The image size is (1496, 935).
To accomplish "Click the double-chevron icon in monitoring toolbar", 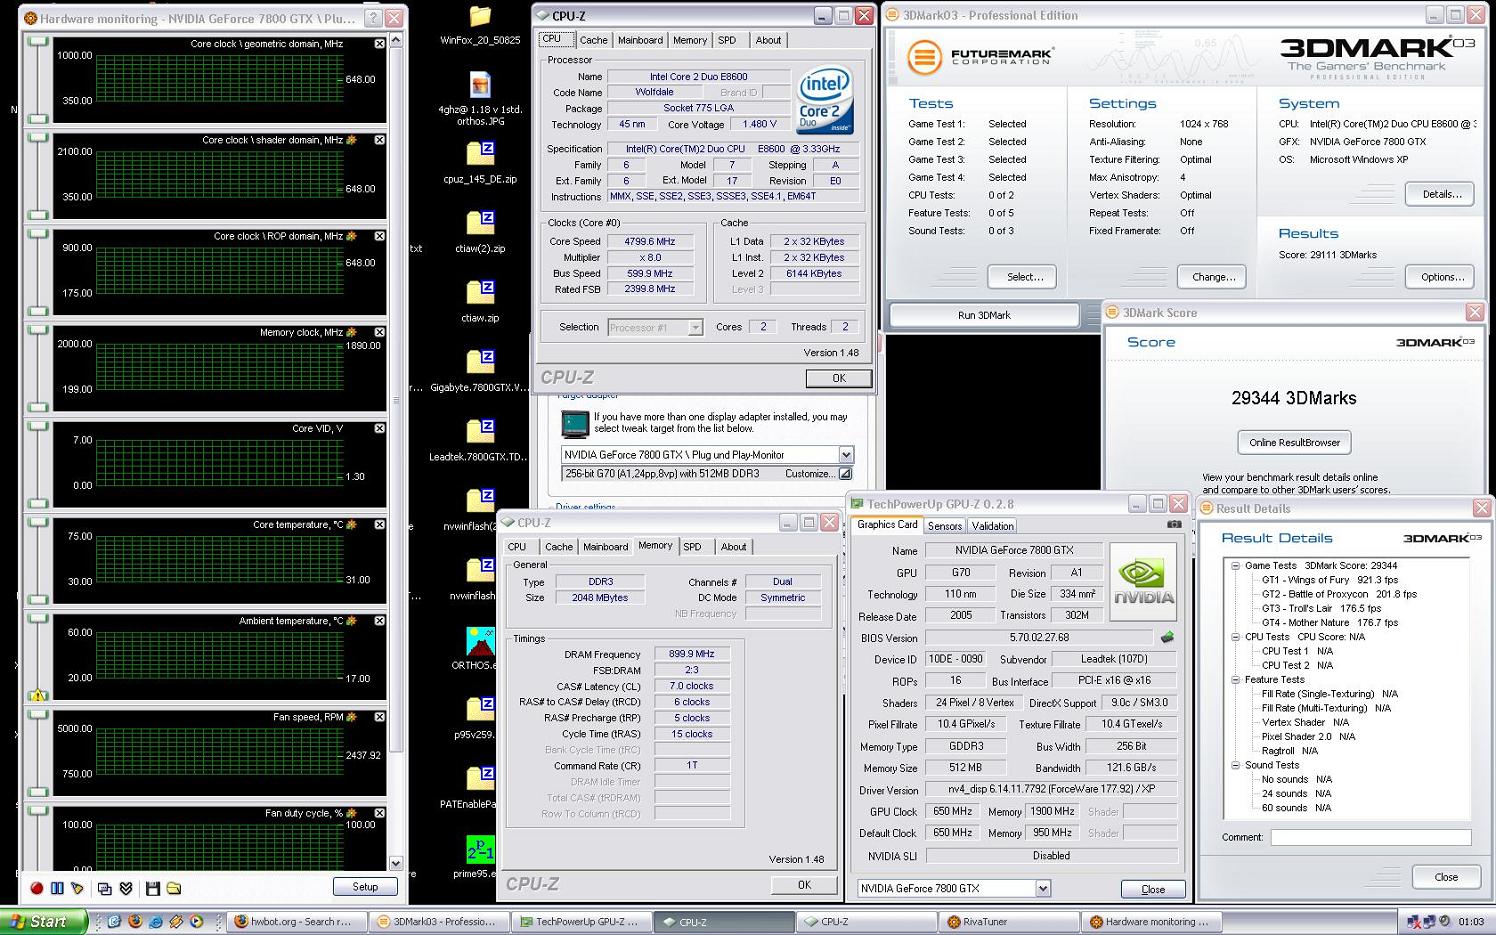I will click(126, 888).
